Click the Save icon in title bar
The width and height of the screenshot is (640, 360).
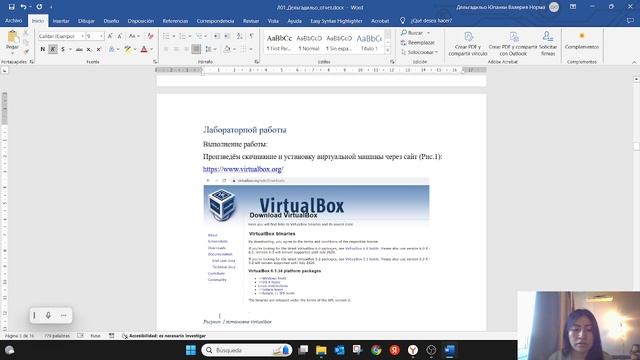pos(11,7)
